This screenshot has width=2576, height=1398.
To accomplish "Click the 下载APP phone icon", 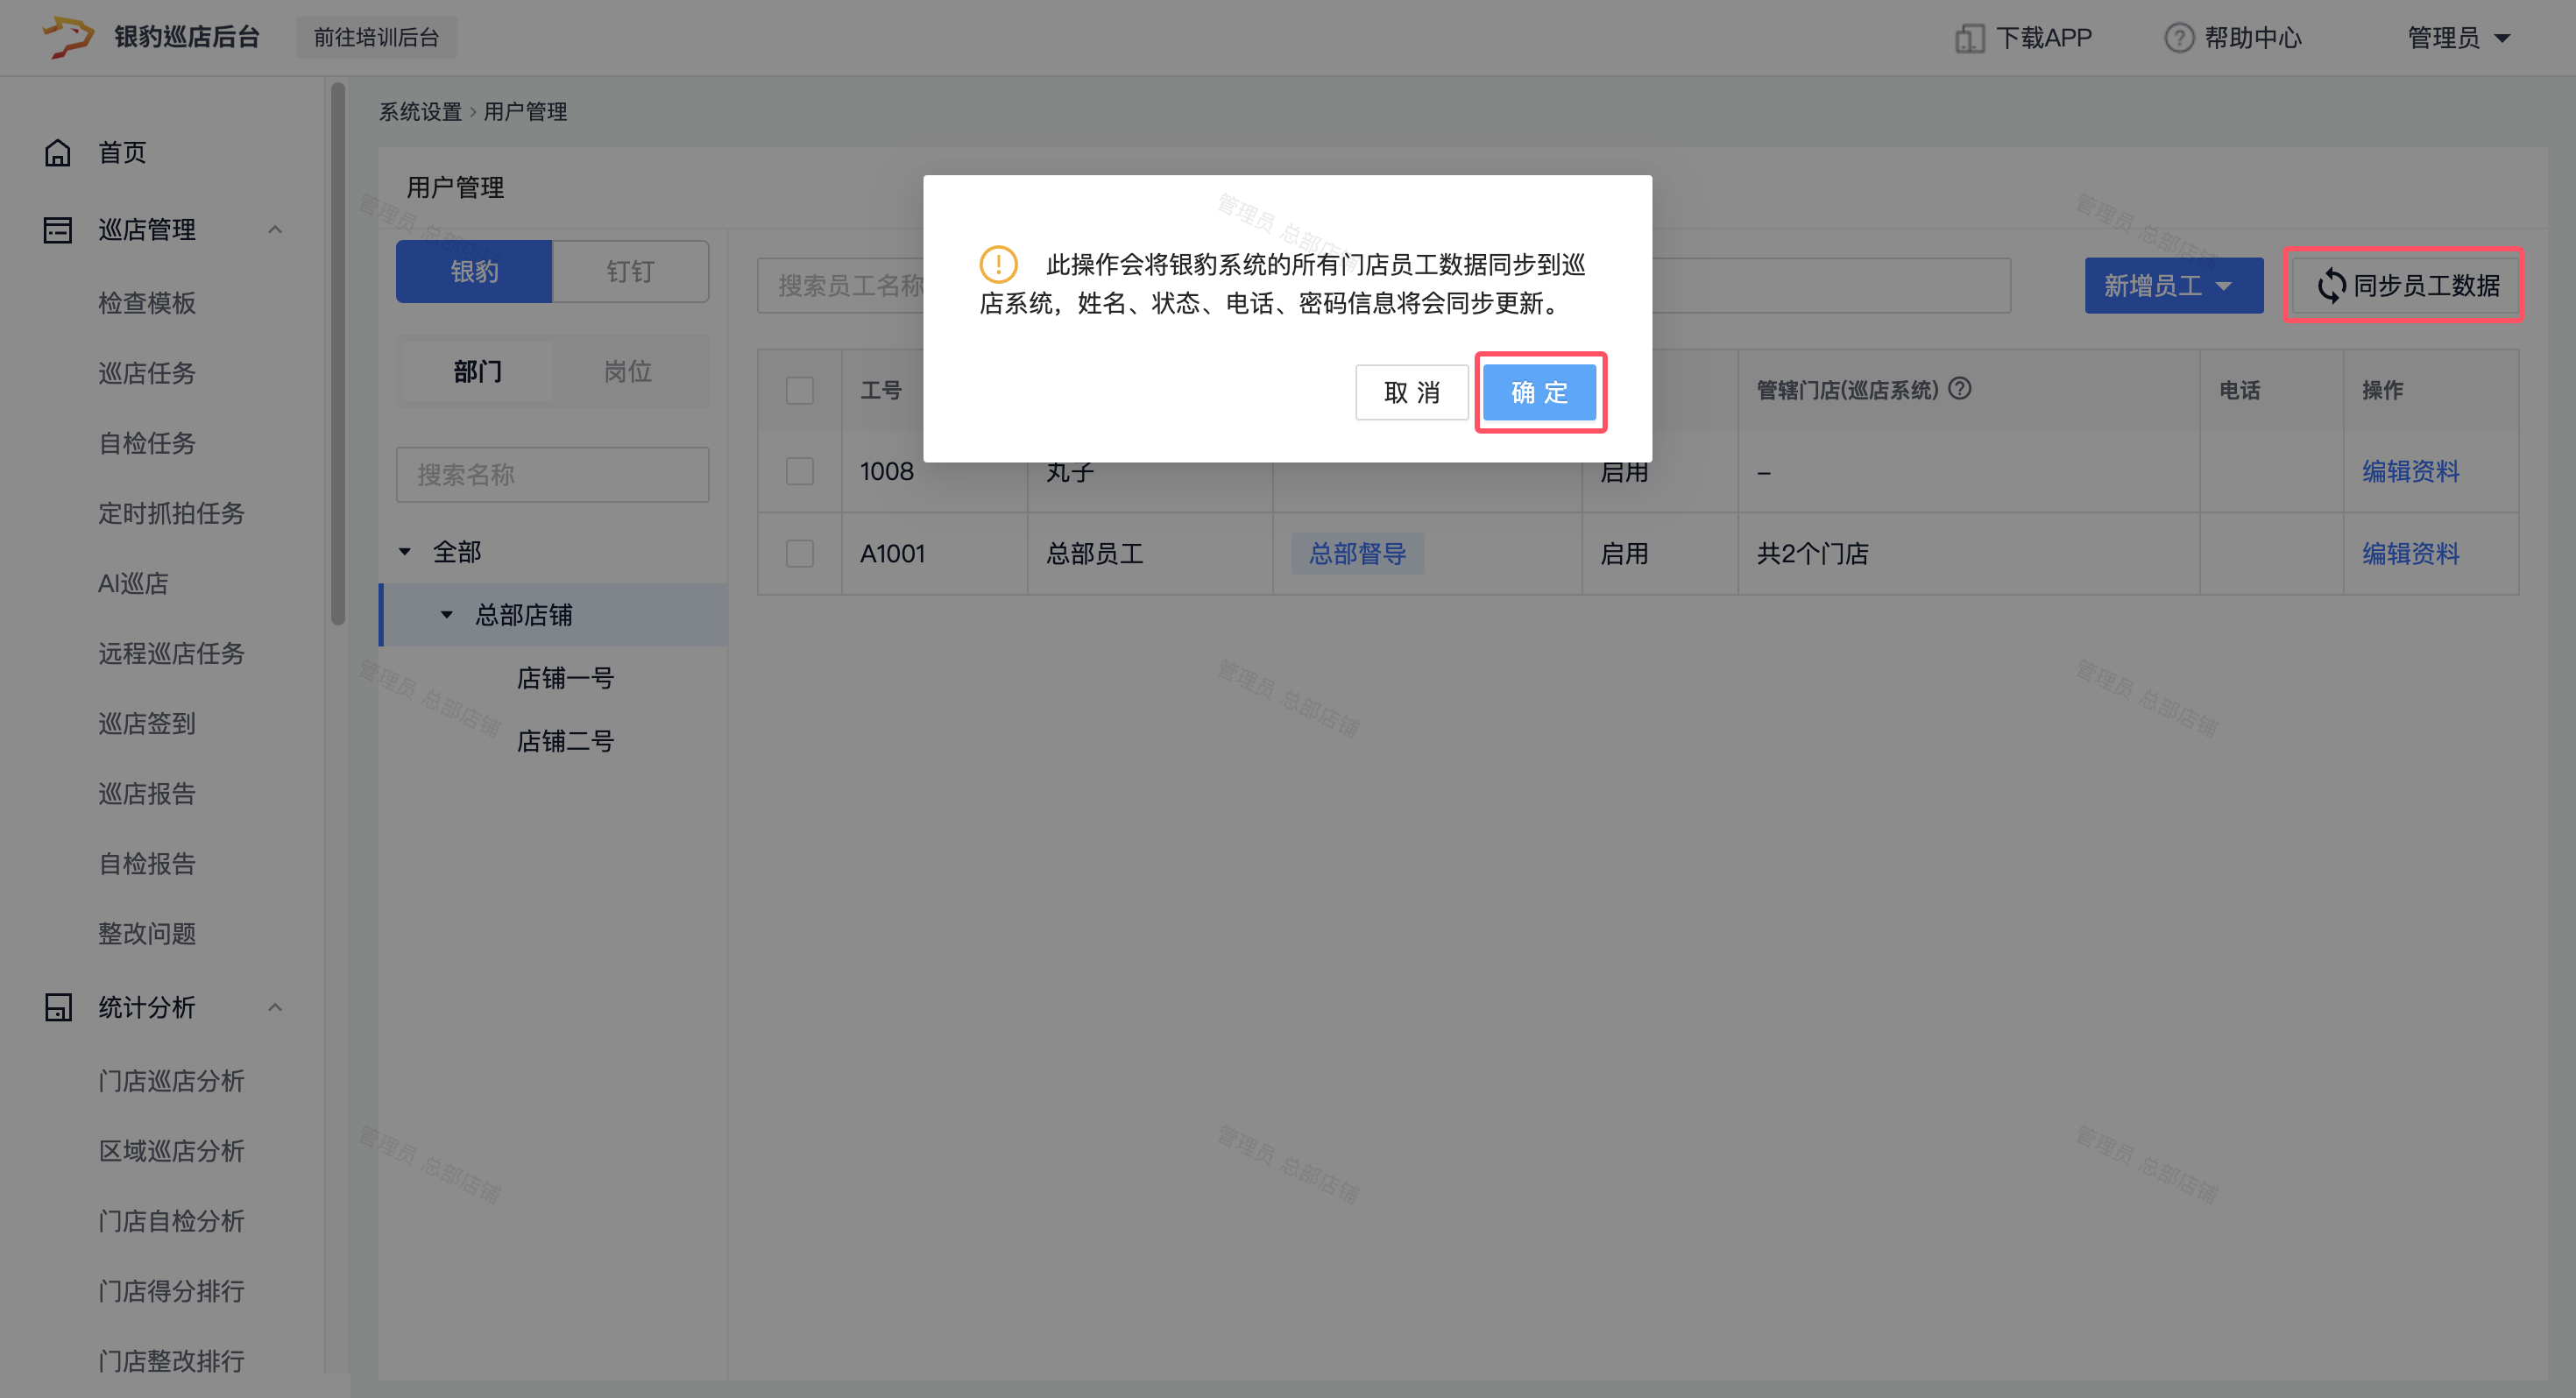I will click(x=1969, y=38).
